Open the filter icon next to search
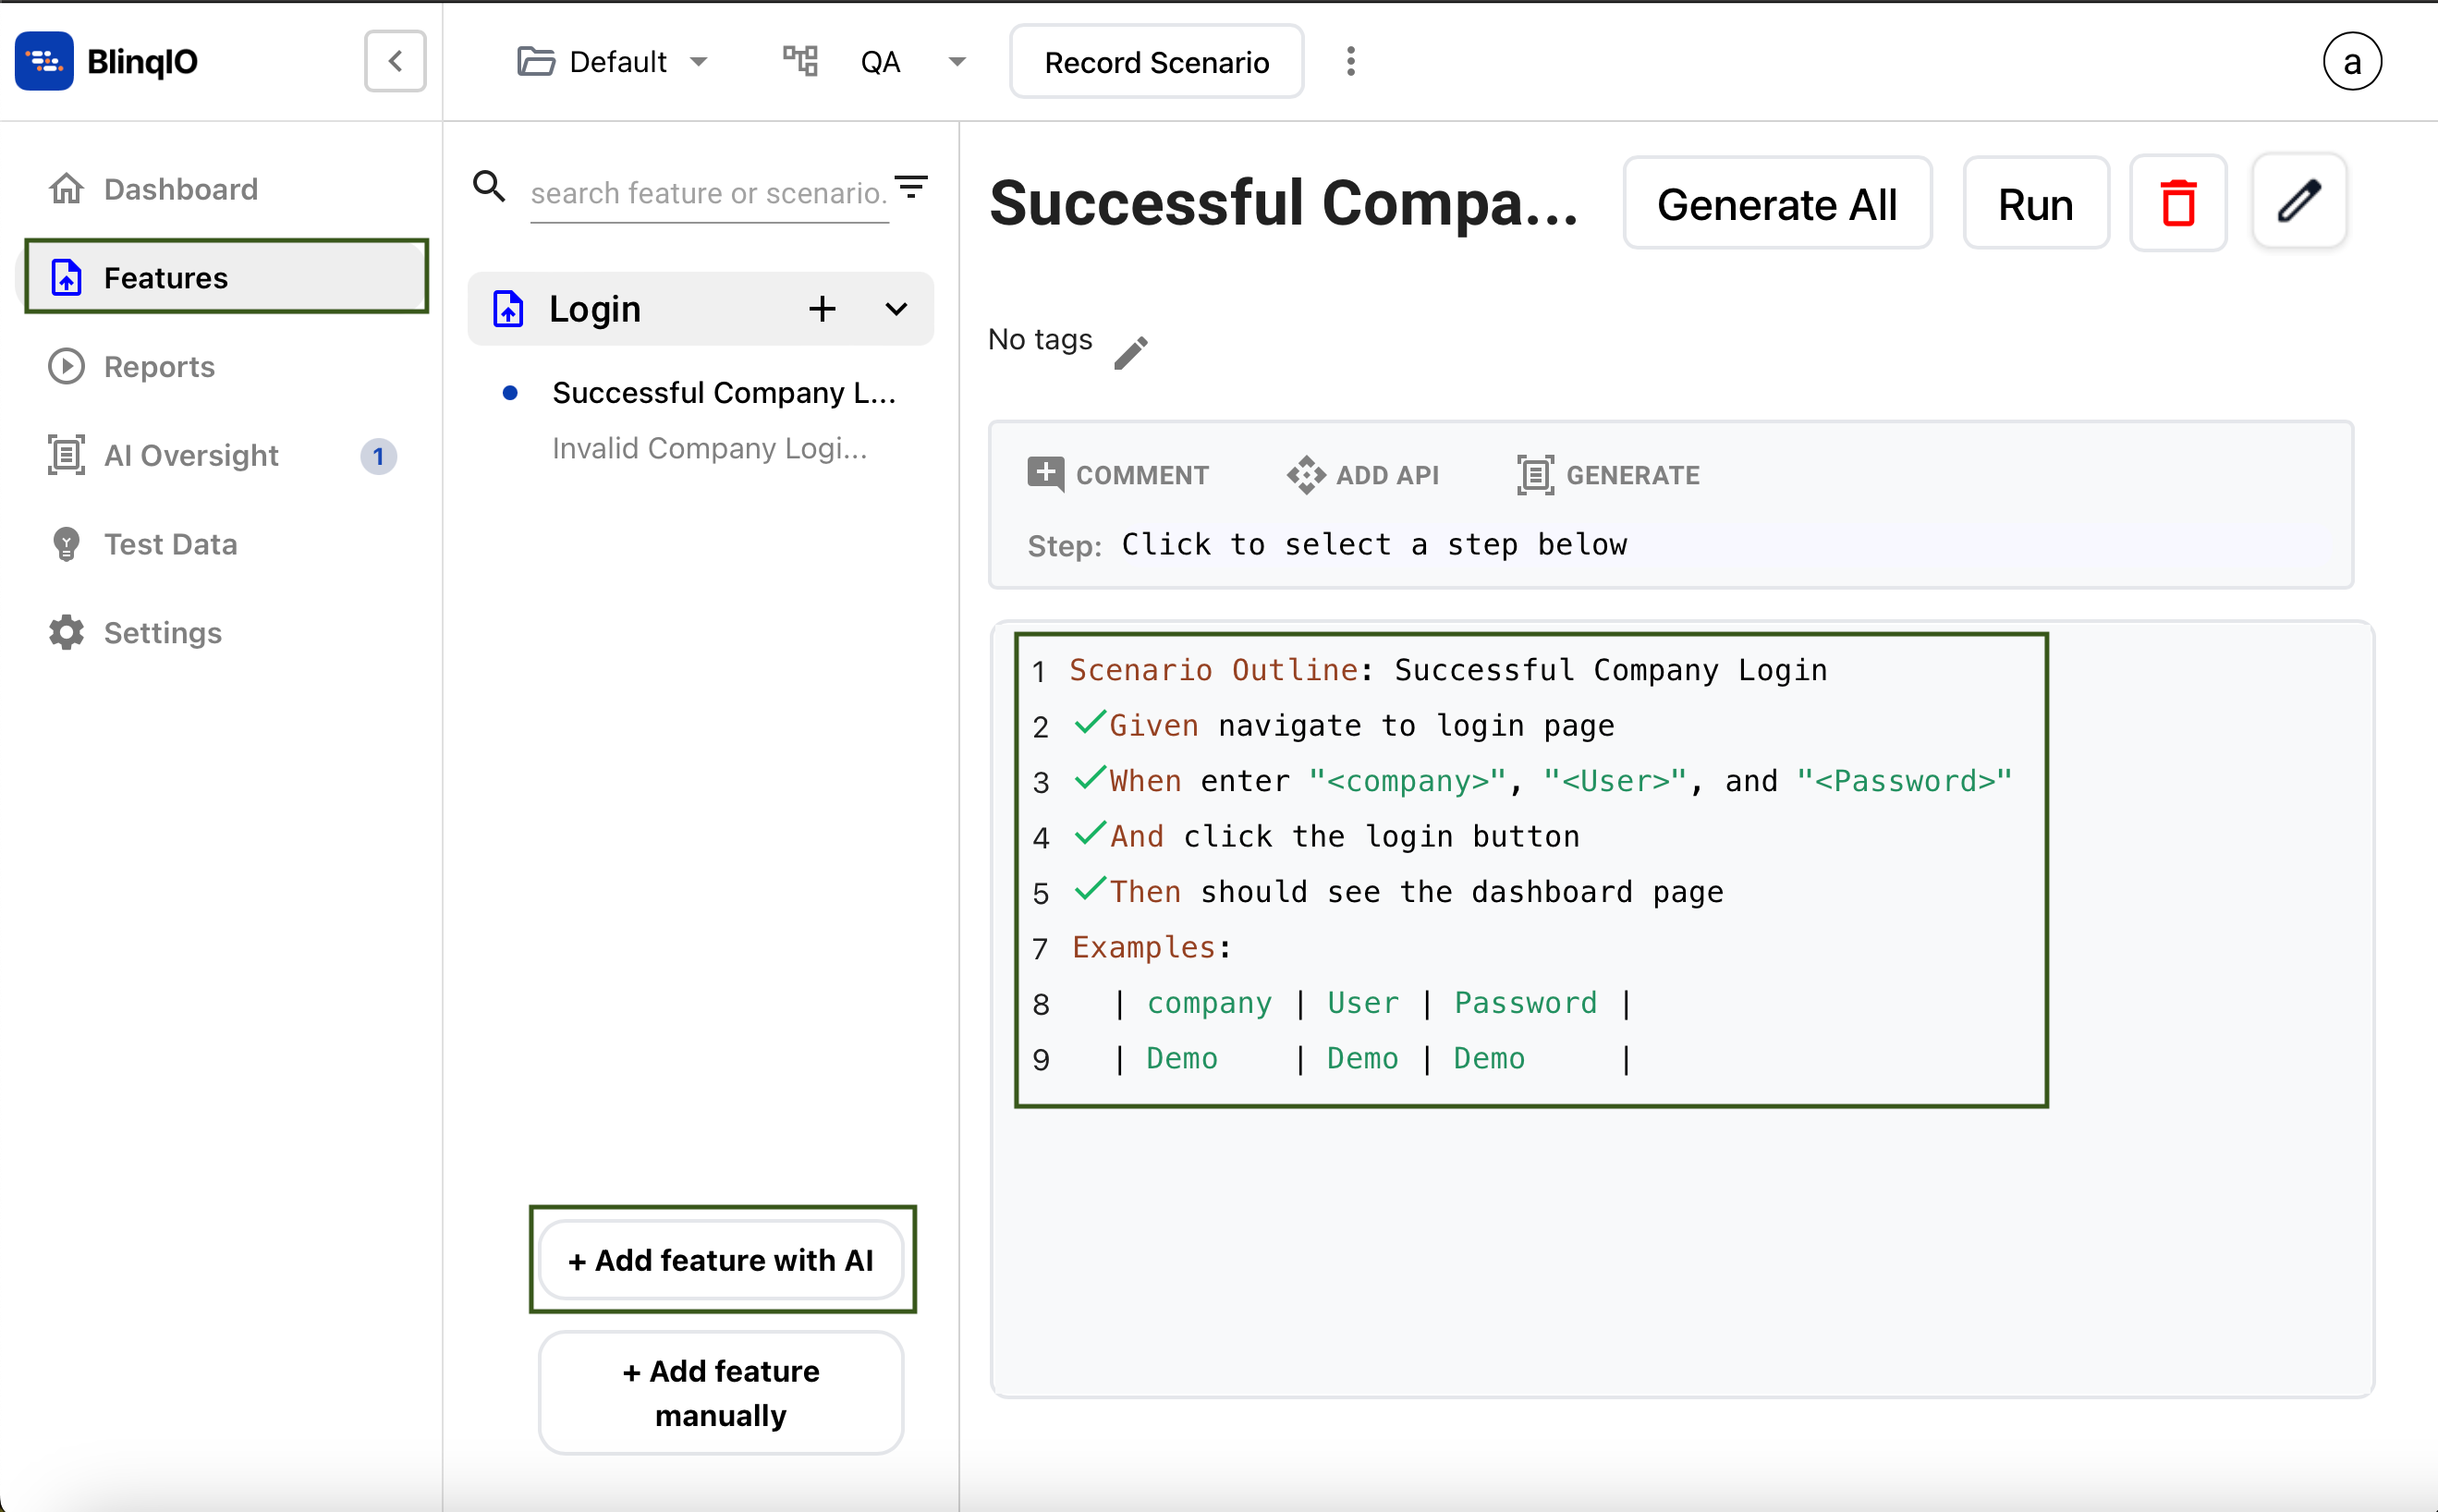 click(911, 187)
